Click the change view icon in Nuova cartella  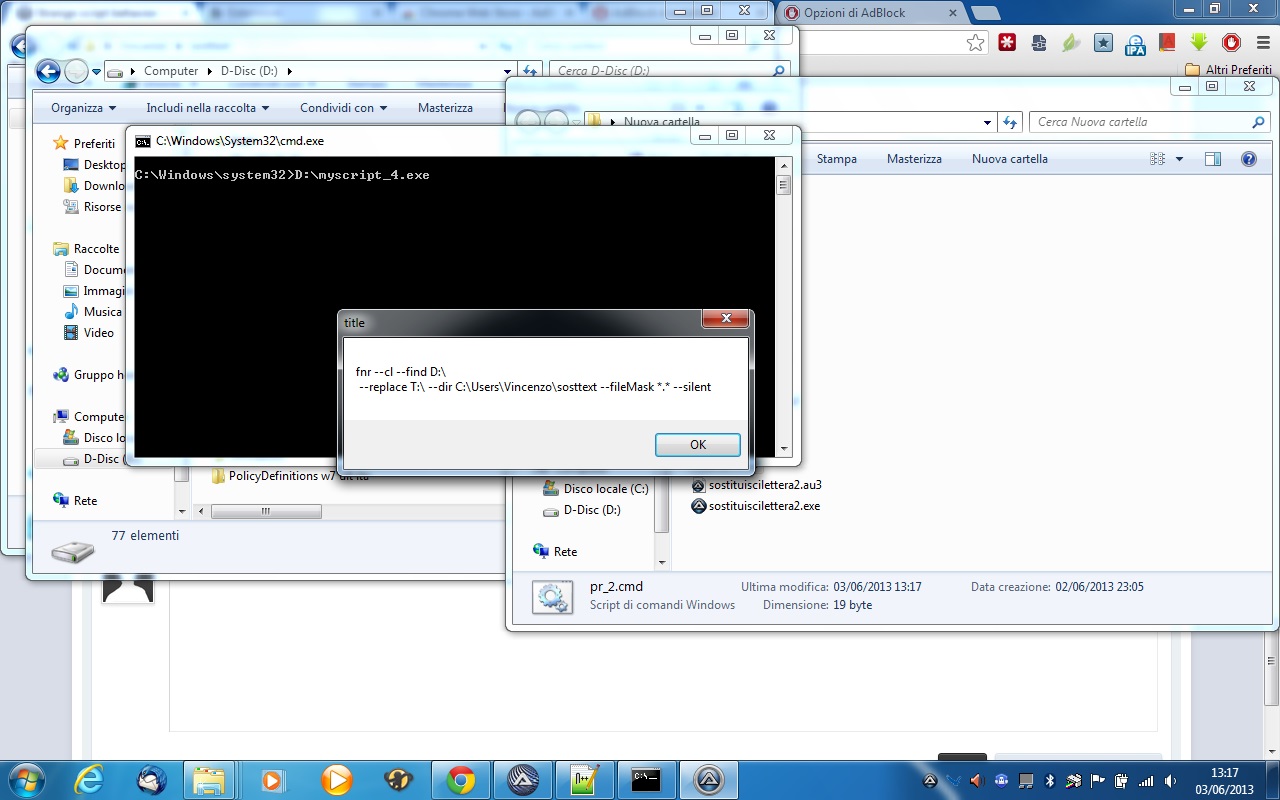(x=1158, y=159)
